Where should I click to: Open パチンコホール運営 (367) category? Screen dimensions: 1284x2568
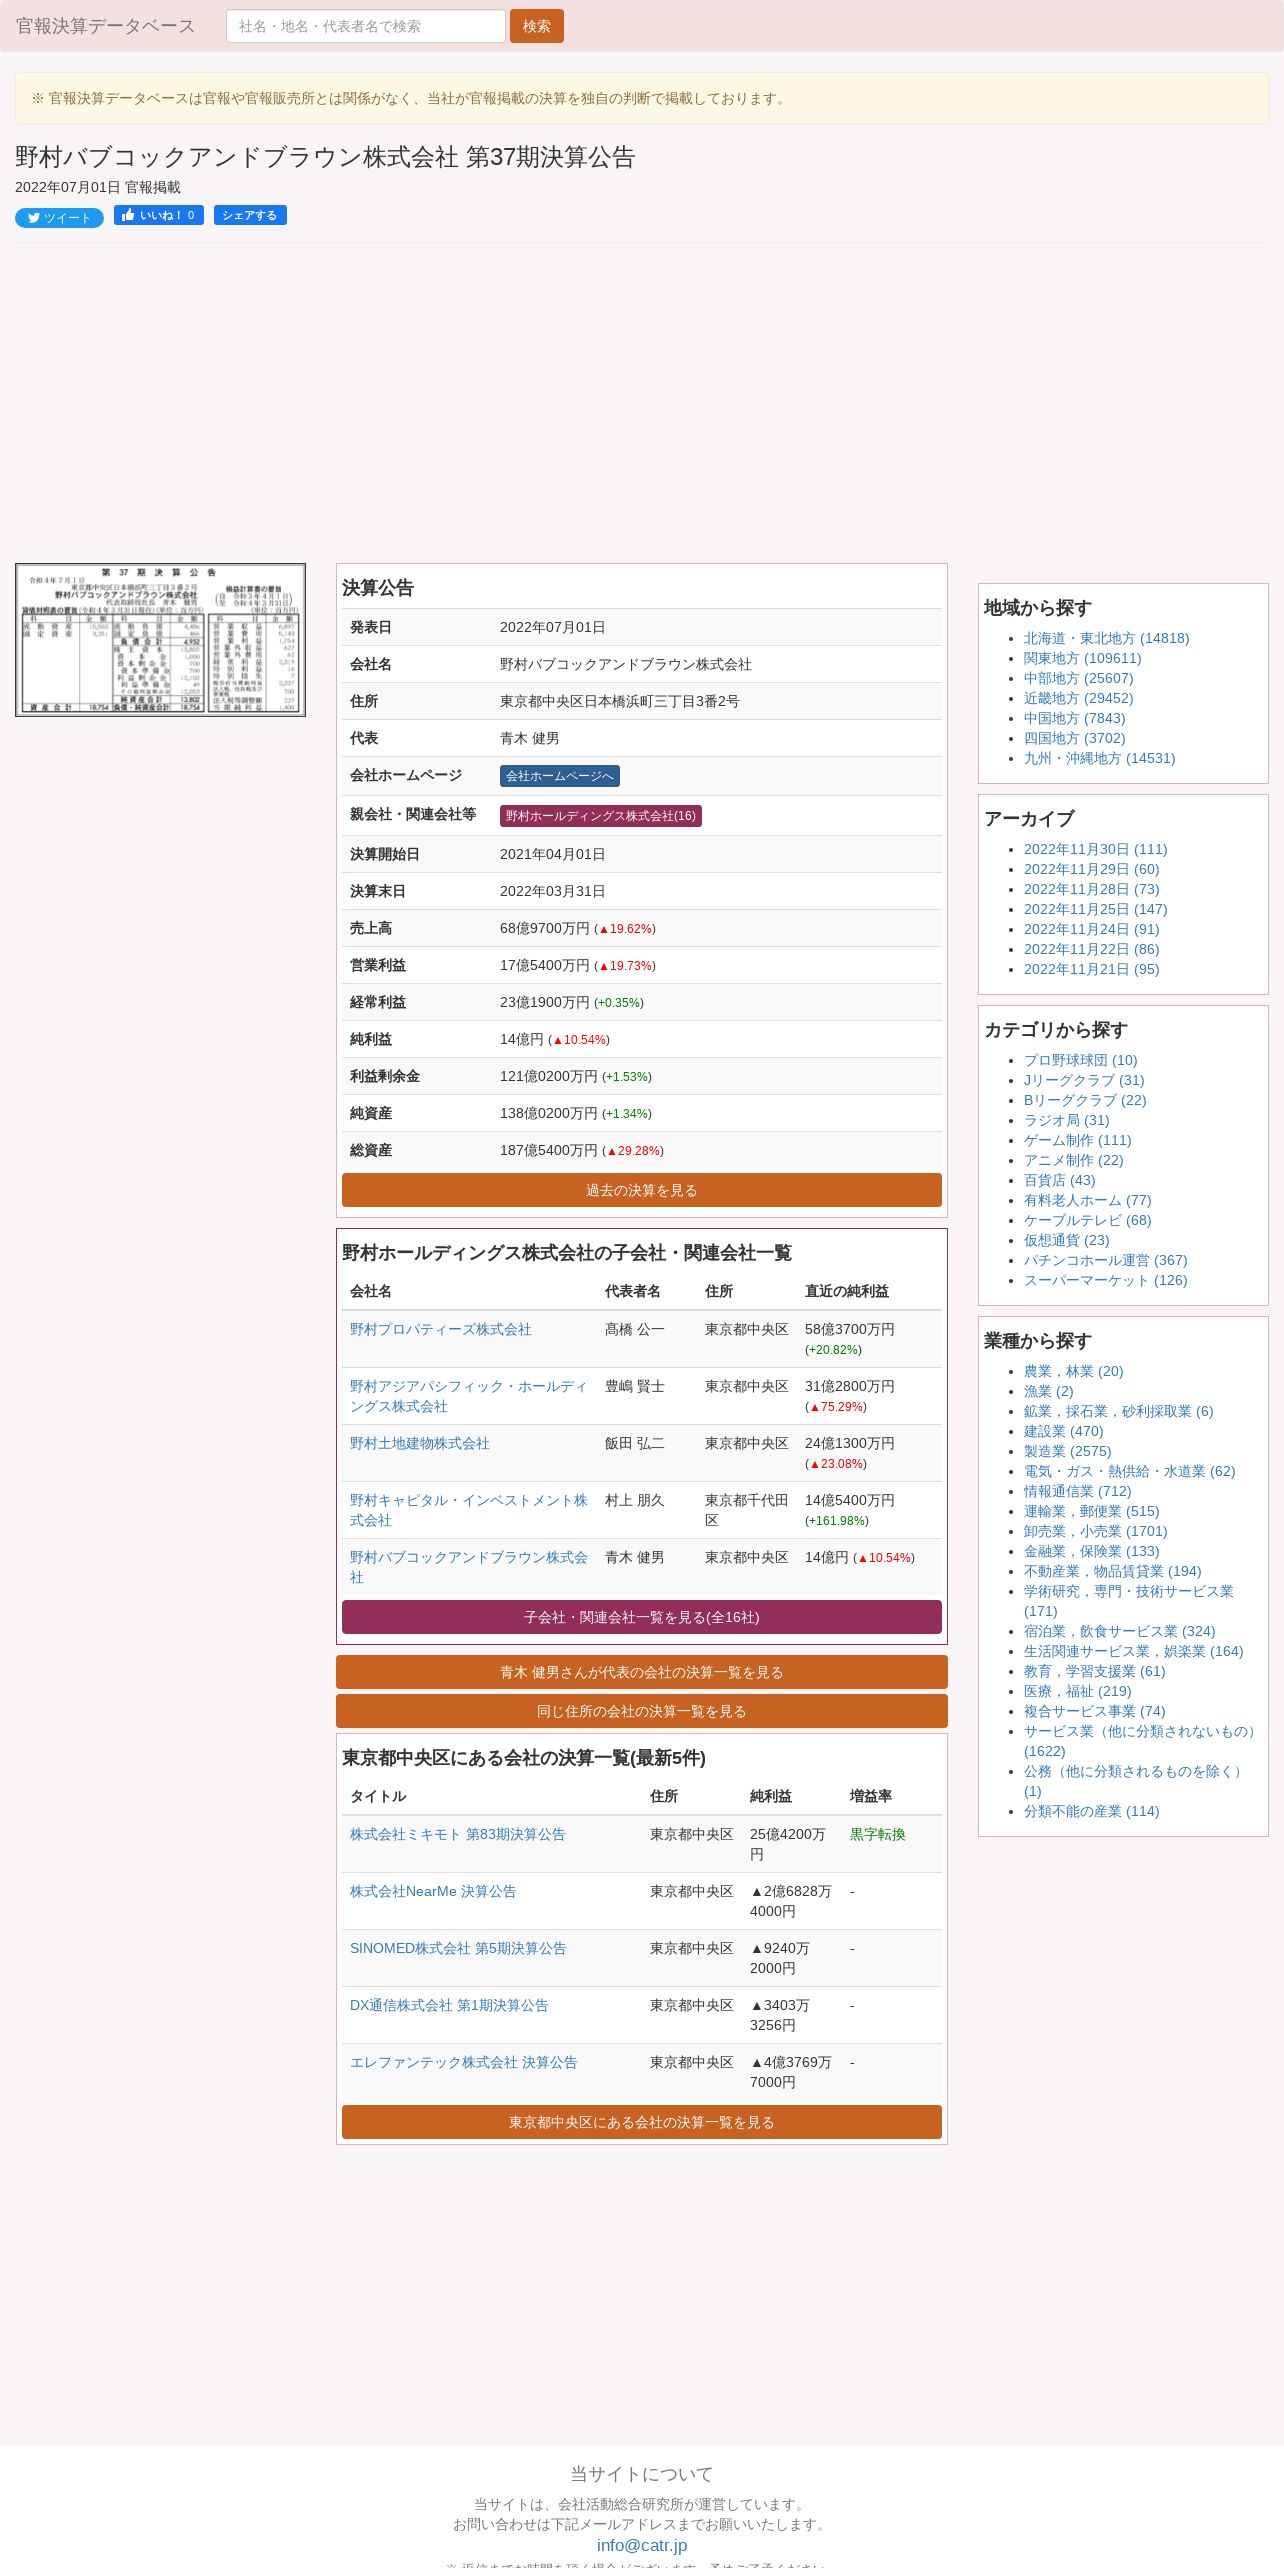1105,1260
